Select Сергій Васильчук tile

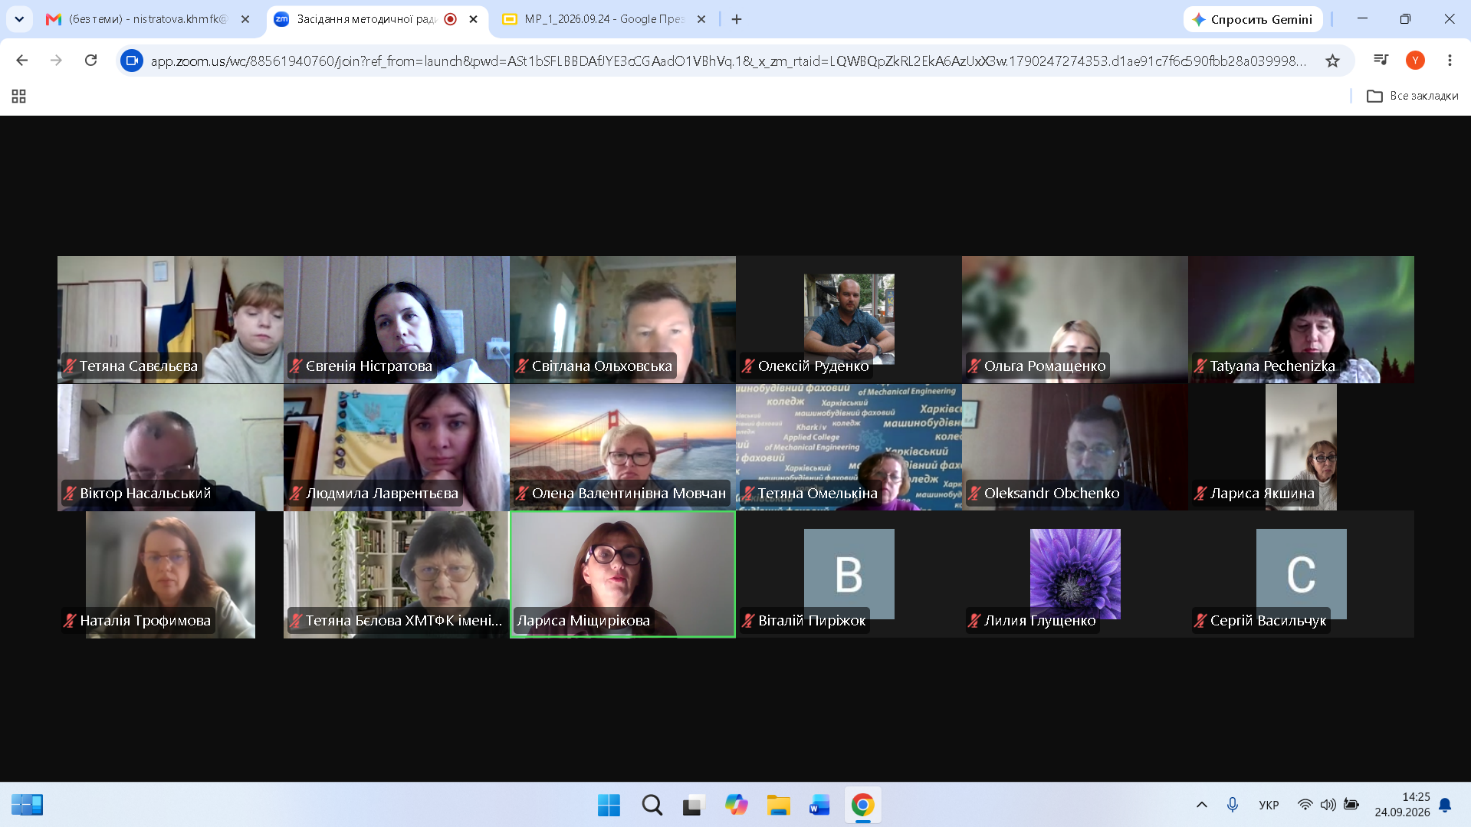click(1301, 574)
